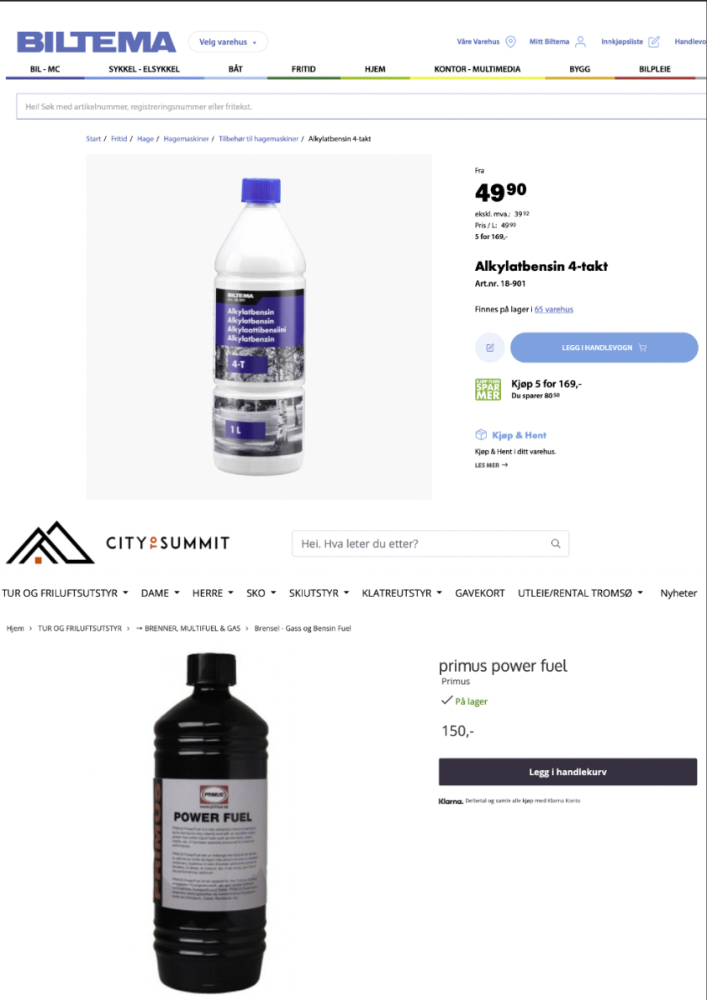707x1000 pixels.
Task: Expand TUR OG FRILUFTSUTSTYR menu
Action: (x=65, y=593)
